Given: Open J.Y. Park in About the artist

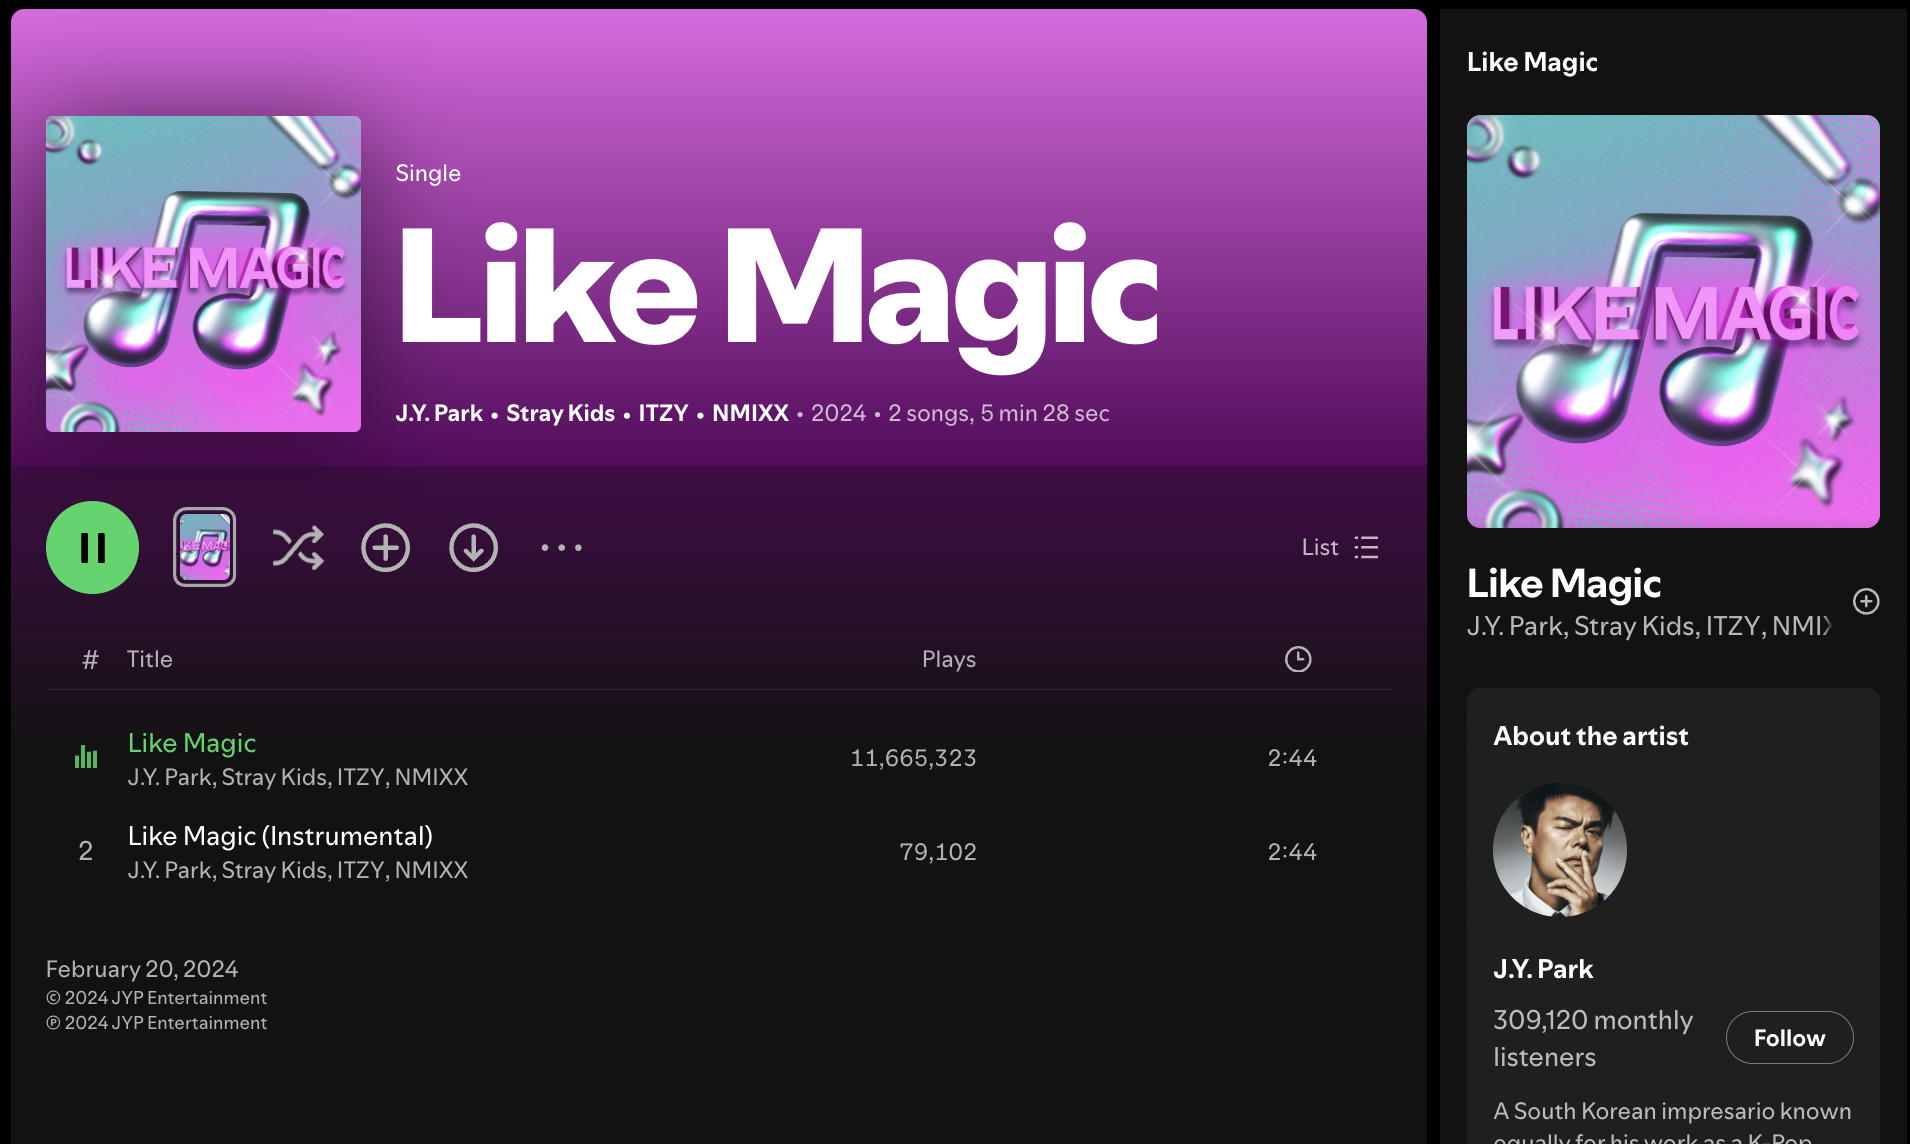Looking at the screenshot, I should (1543, 969).
